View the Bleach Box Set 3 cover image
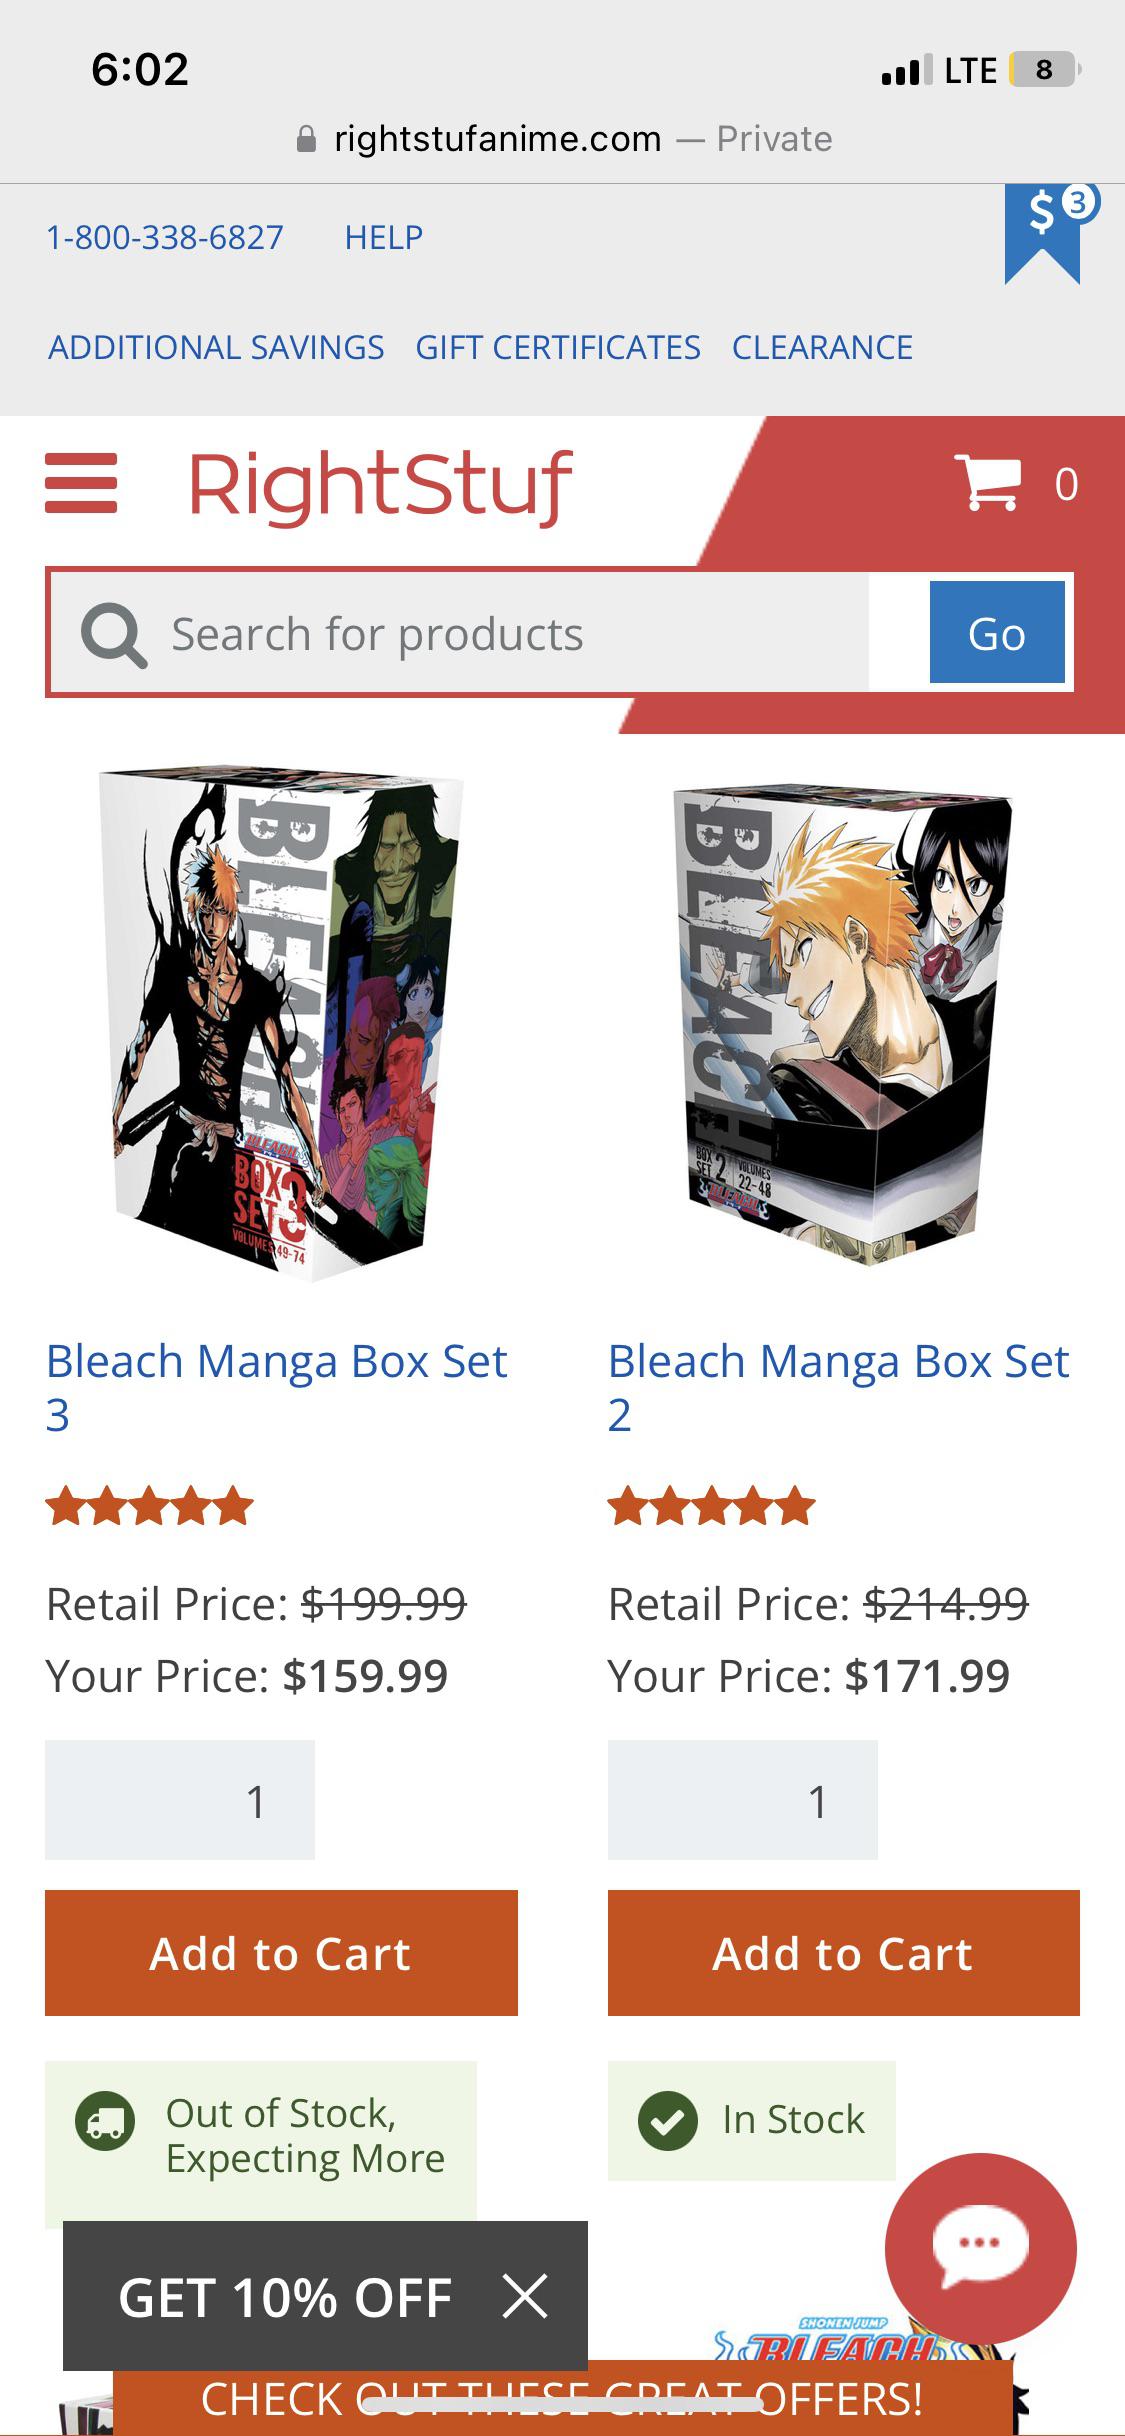 281,1023
